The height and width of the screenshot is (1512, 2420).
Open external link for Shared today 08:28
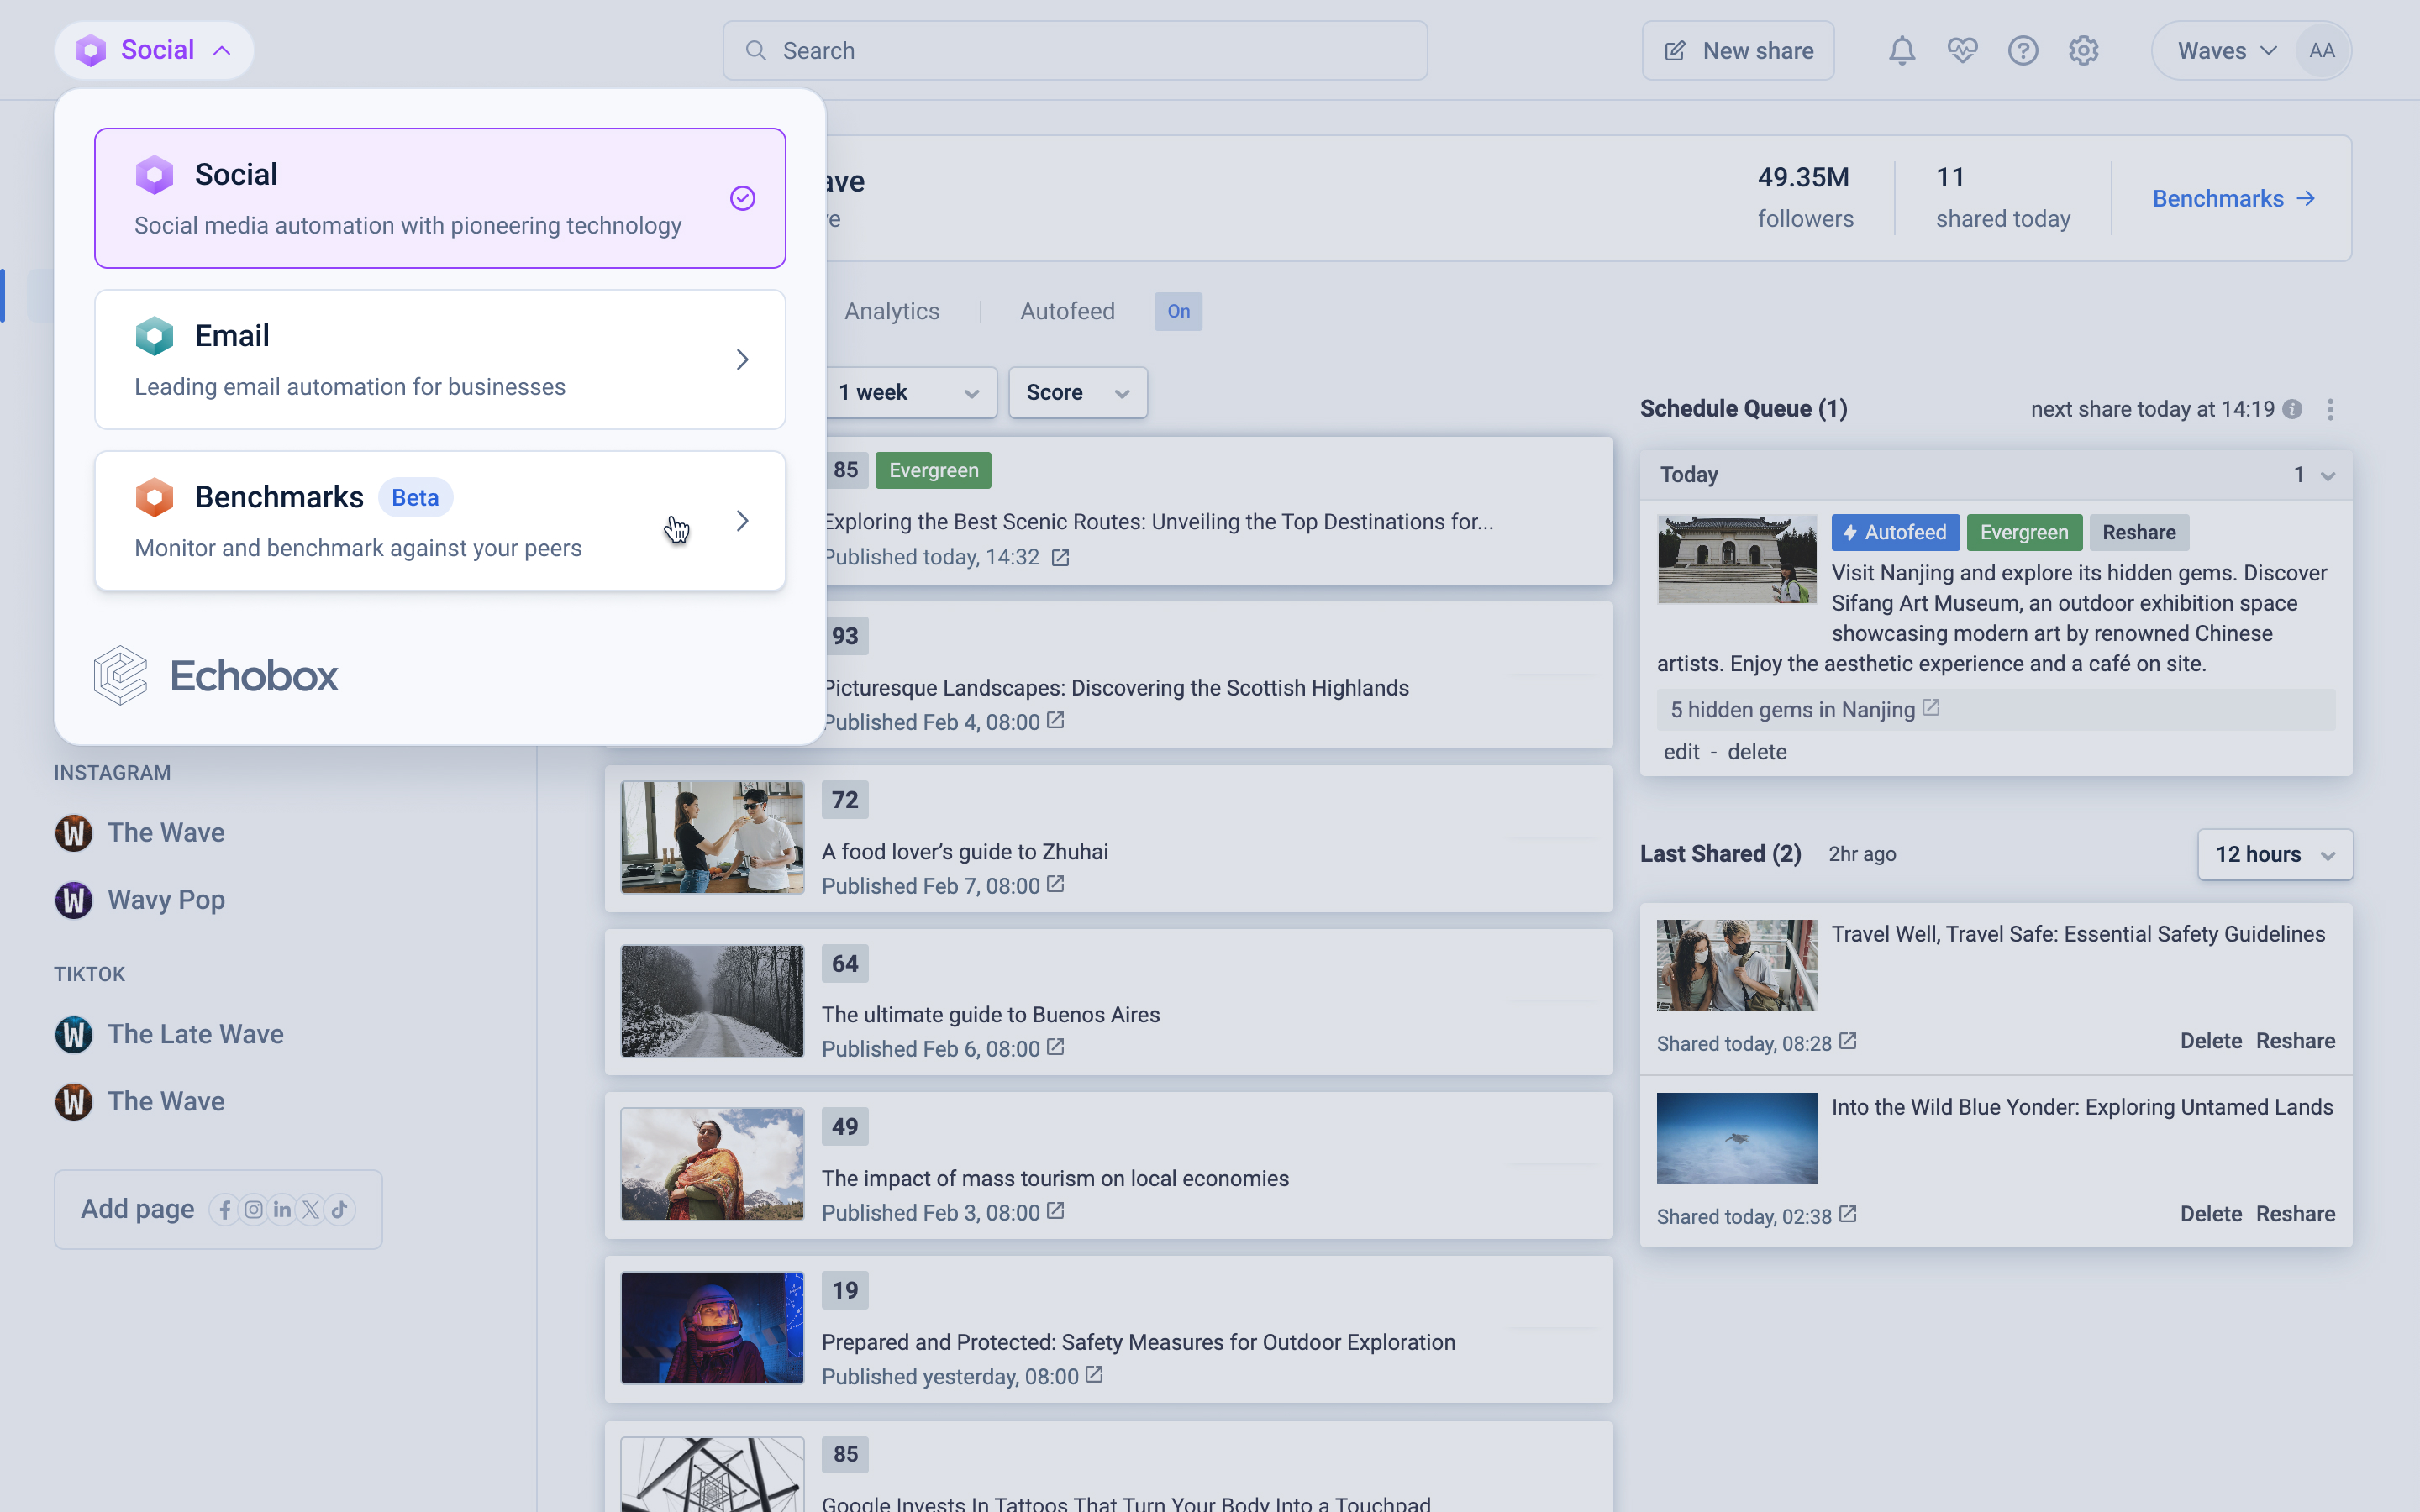click(x=1848, y=1042)
